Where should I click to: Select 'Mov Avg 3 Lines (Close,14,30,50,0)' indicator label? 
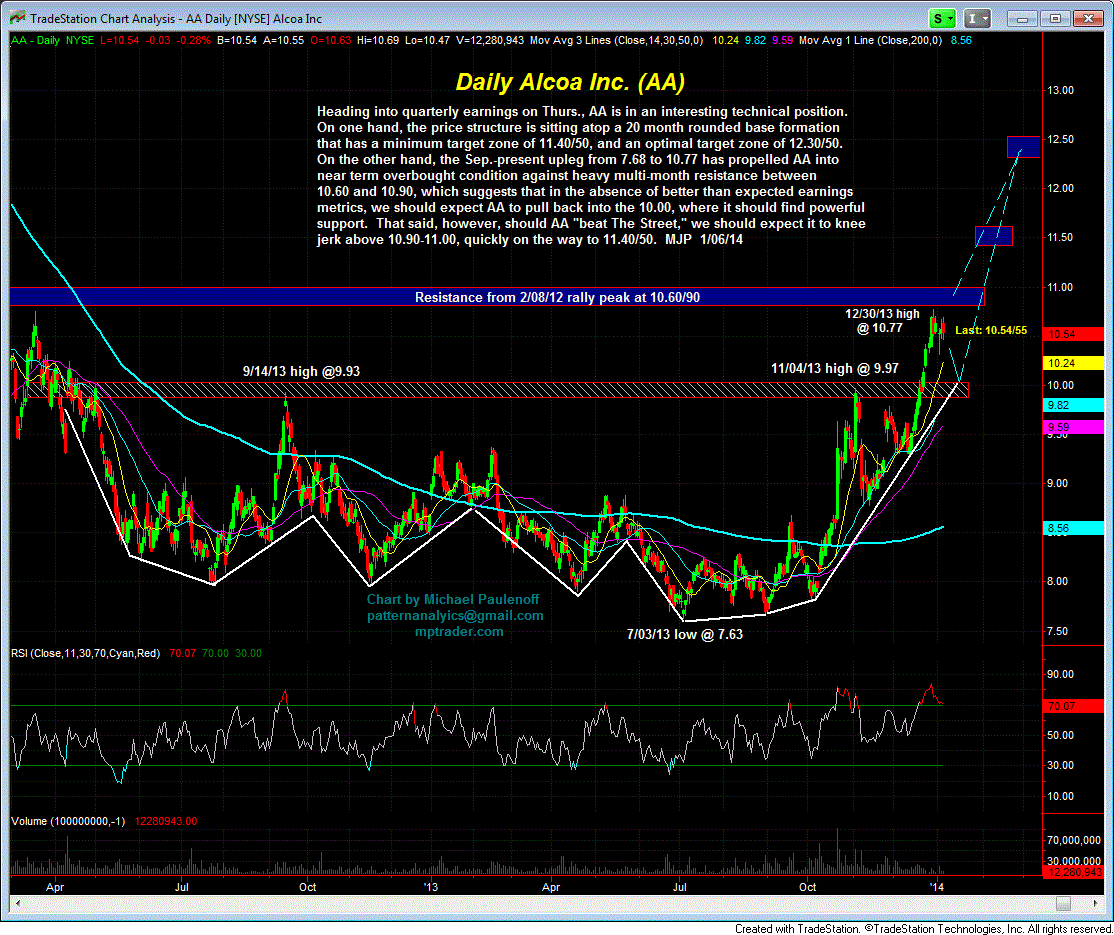(x=617, y=40)
